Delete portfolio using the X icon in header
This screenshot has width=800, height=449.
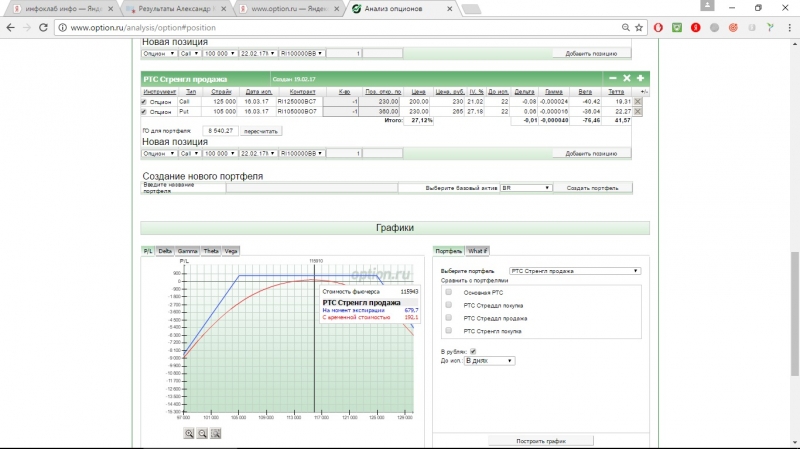(x=627, y=78)
